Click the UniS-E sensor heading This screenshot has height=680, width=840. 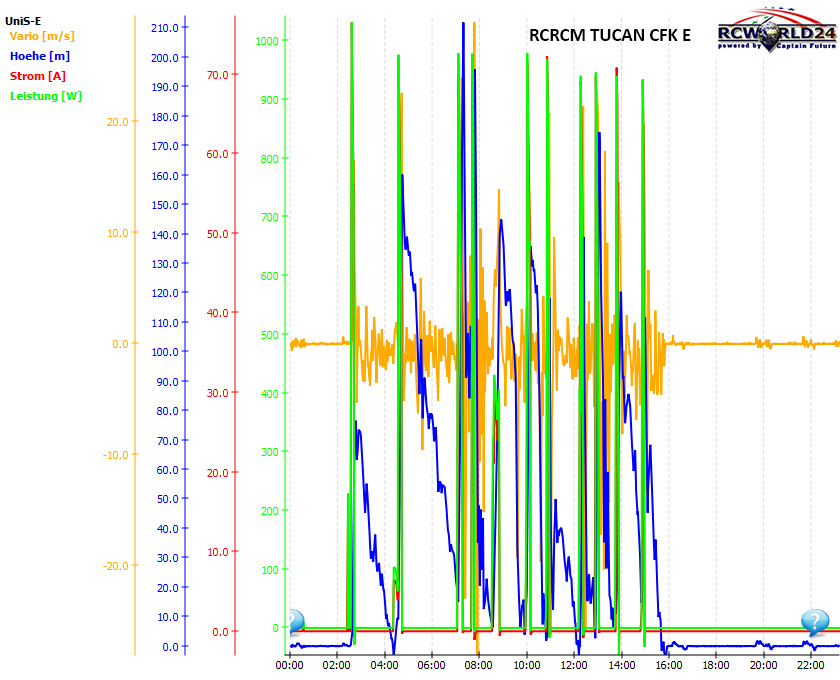point(23,20)
